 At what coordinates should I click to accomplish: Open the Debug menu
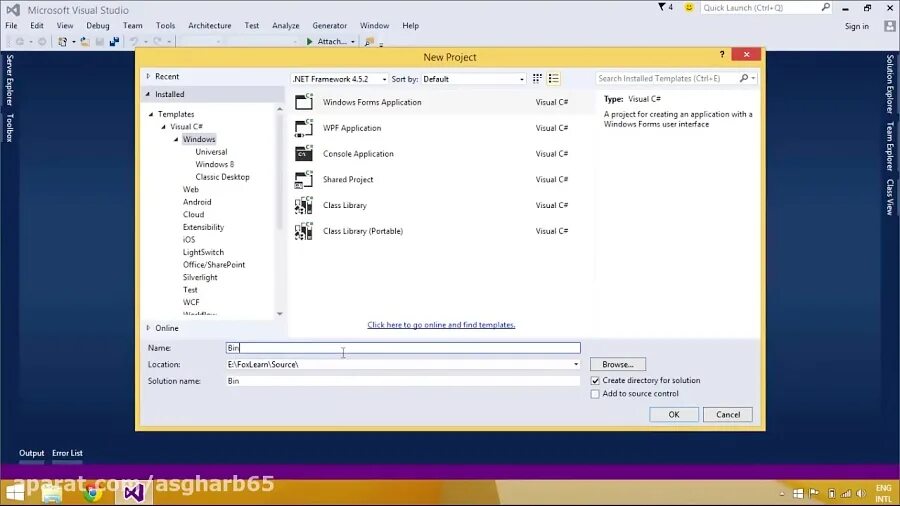tap(98, 26)
